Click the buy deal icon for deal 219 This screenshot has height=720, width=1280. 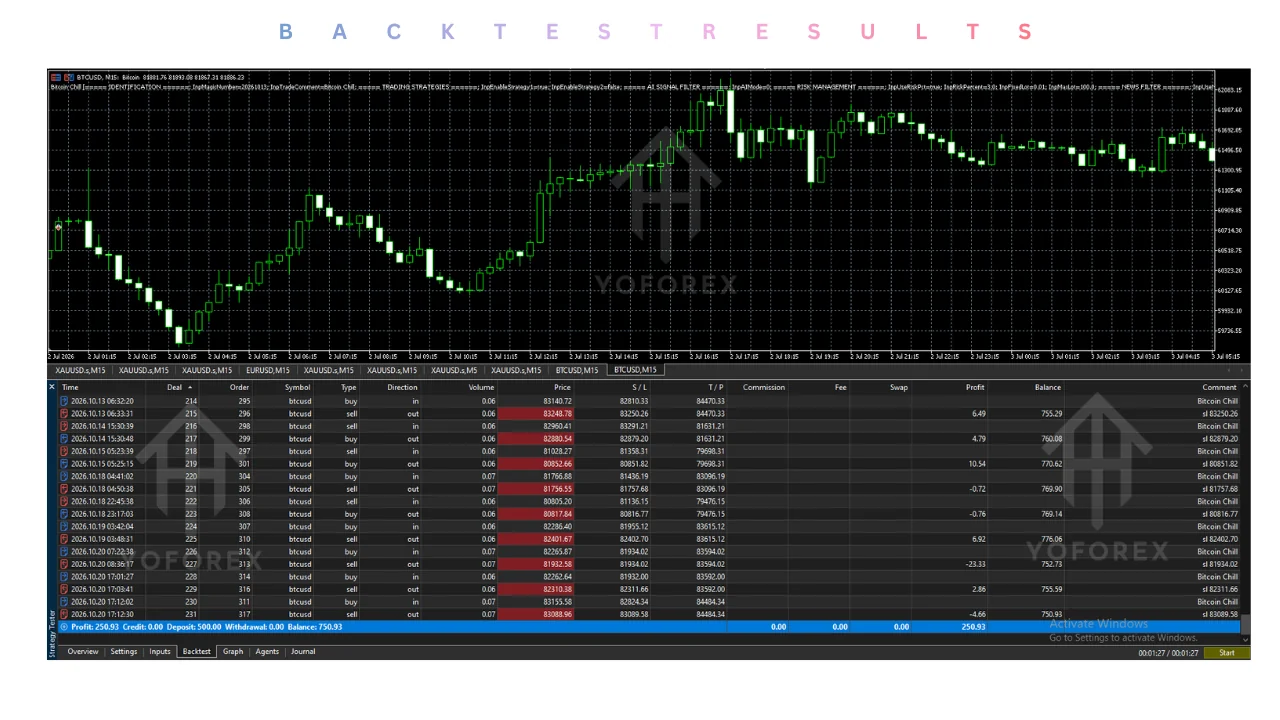coord(65,464)
